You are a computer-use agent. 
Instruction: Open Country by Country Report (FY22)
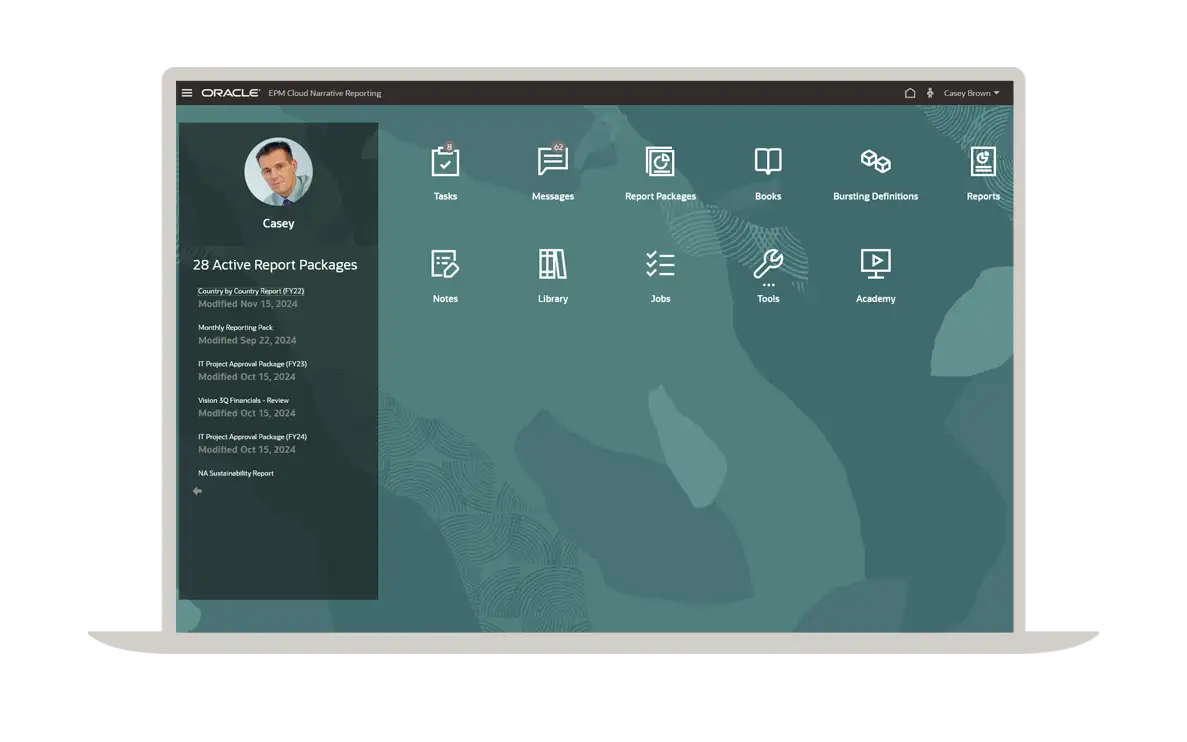250,291
